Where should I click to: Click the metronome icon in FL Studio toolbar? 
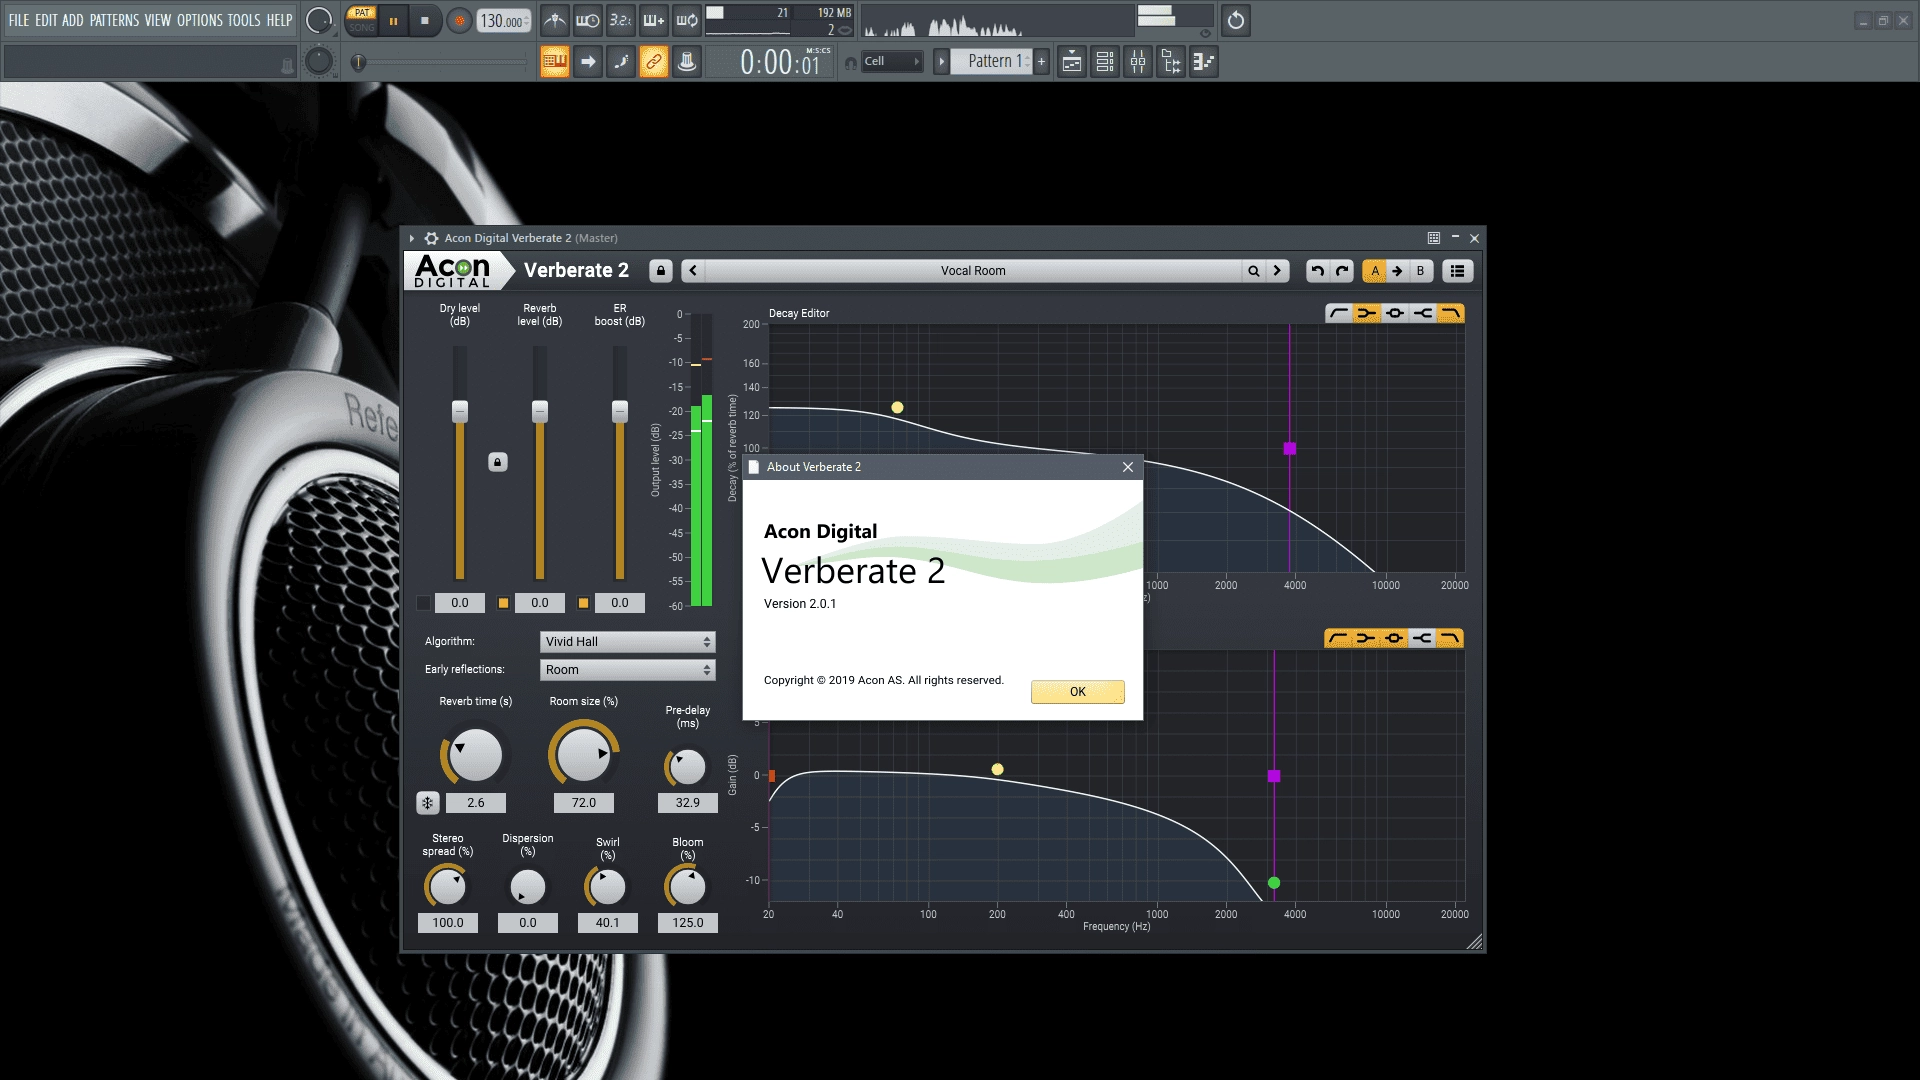pos(555,20)
